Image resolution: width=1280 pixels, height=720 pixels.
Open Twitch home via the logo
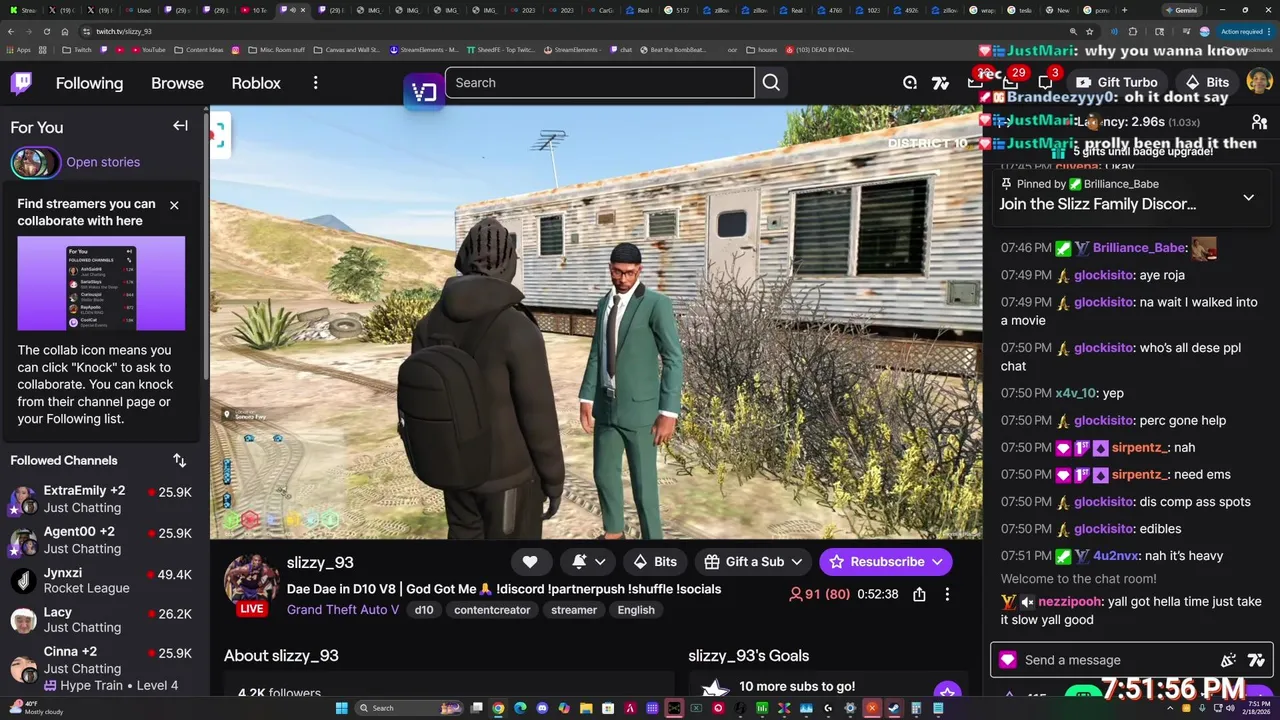[21, 83]
